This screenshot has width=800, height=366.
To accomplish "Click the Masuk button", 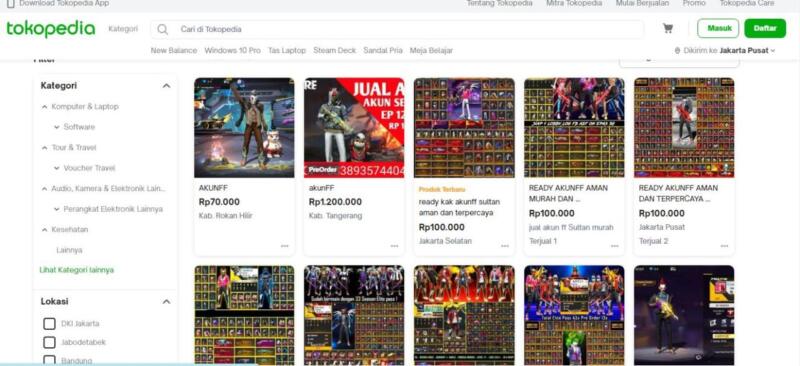I will (718, 29).
